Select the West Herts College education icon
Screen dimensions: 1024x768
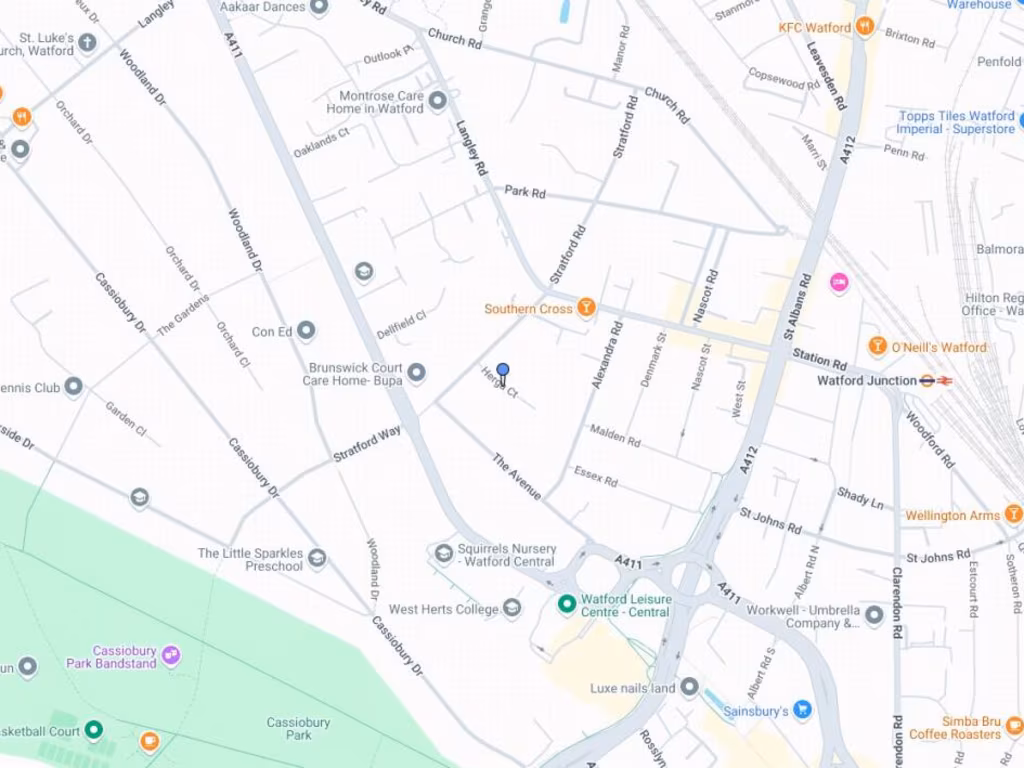pyautogui.click(x=513, y=608)
